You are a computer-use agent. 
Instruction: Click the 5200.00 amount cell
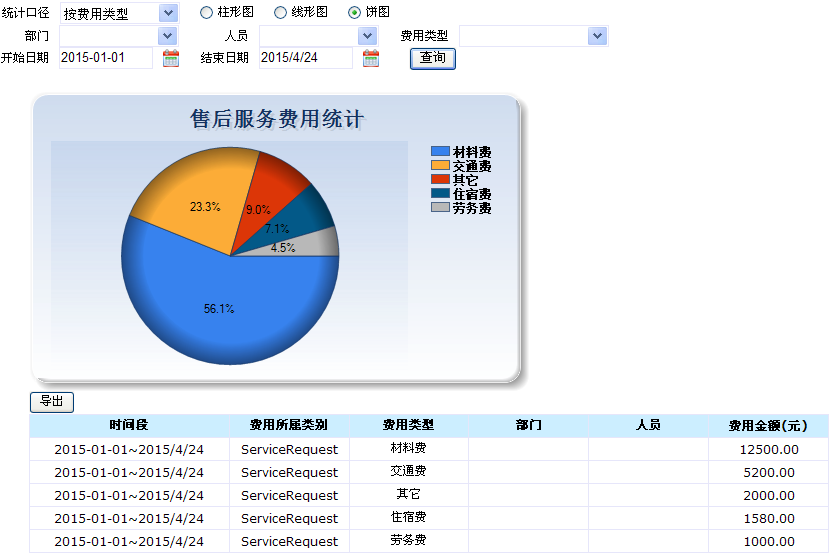(x=768, y=472)
